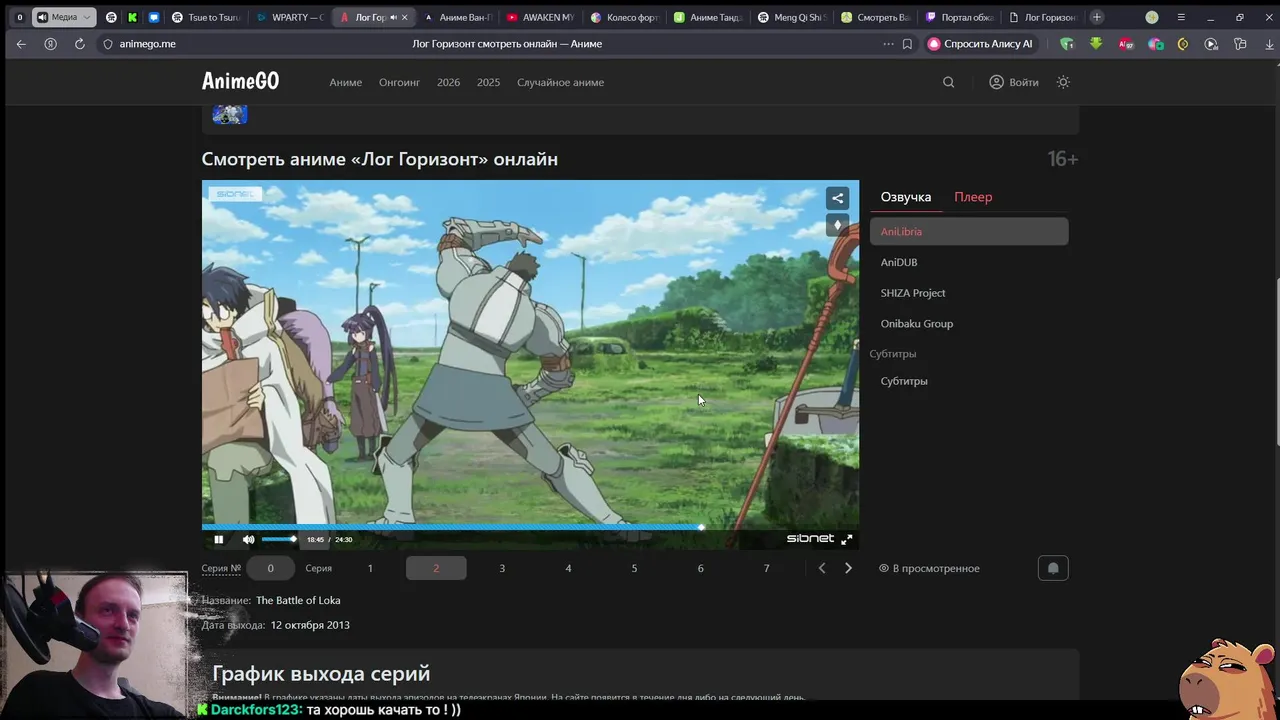Click the diamond icon below share
1280x720 pixels.
point(838,225)
